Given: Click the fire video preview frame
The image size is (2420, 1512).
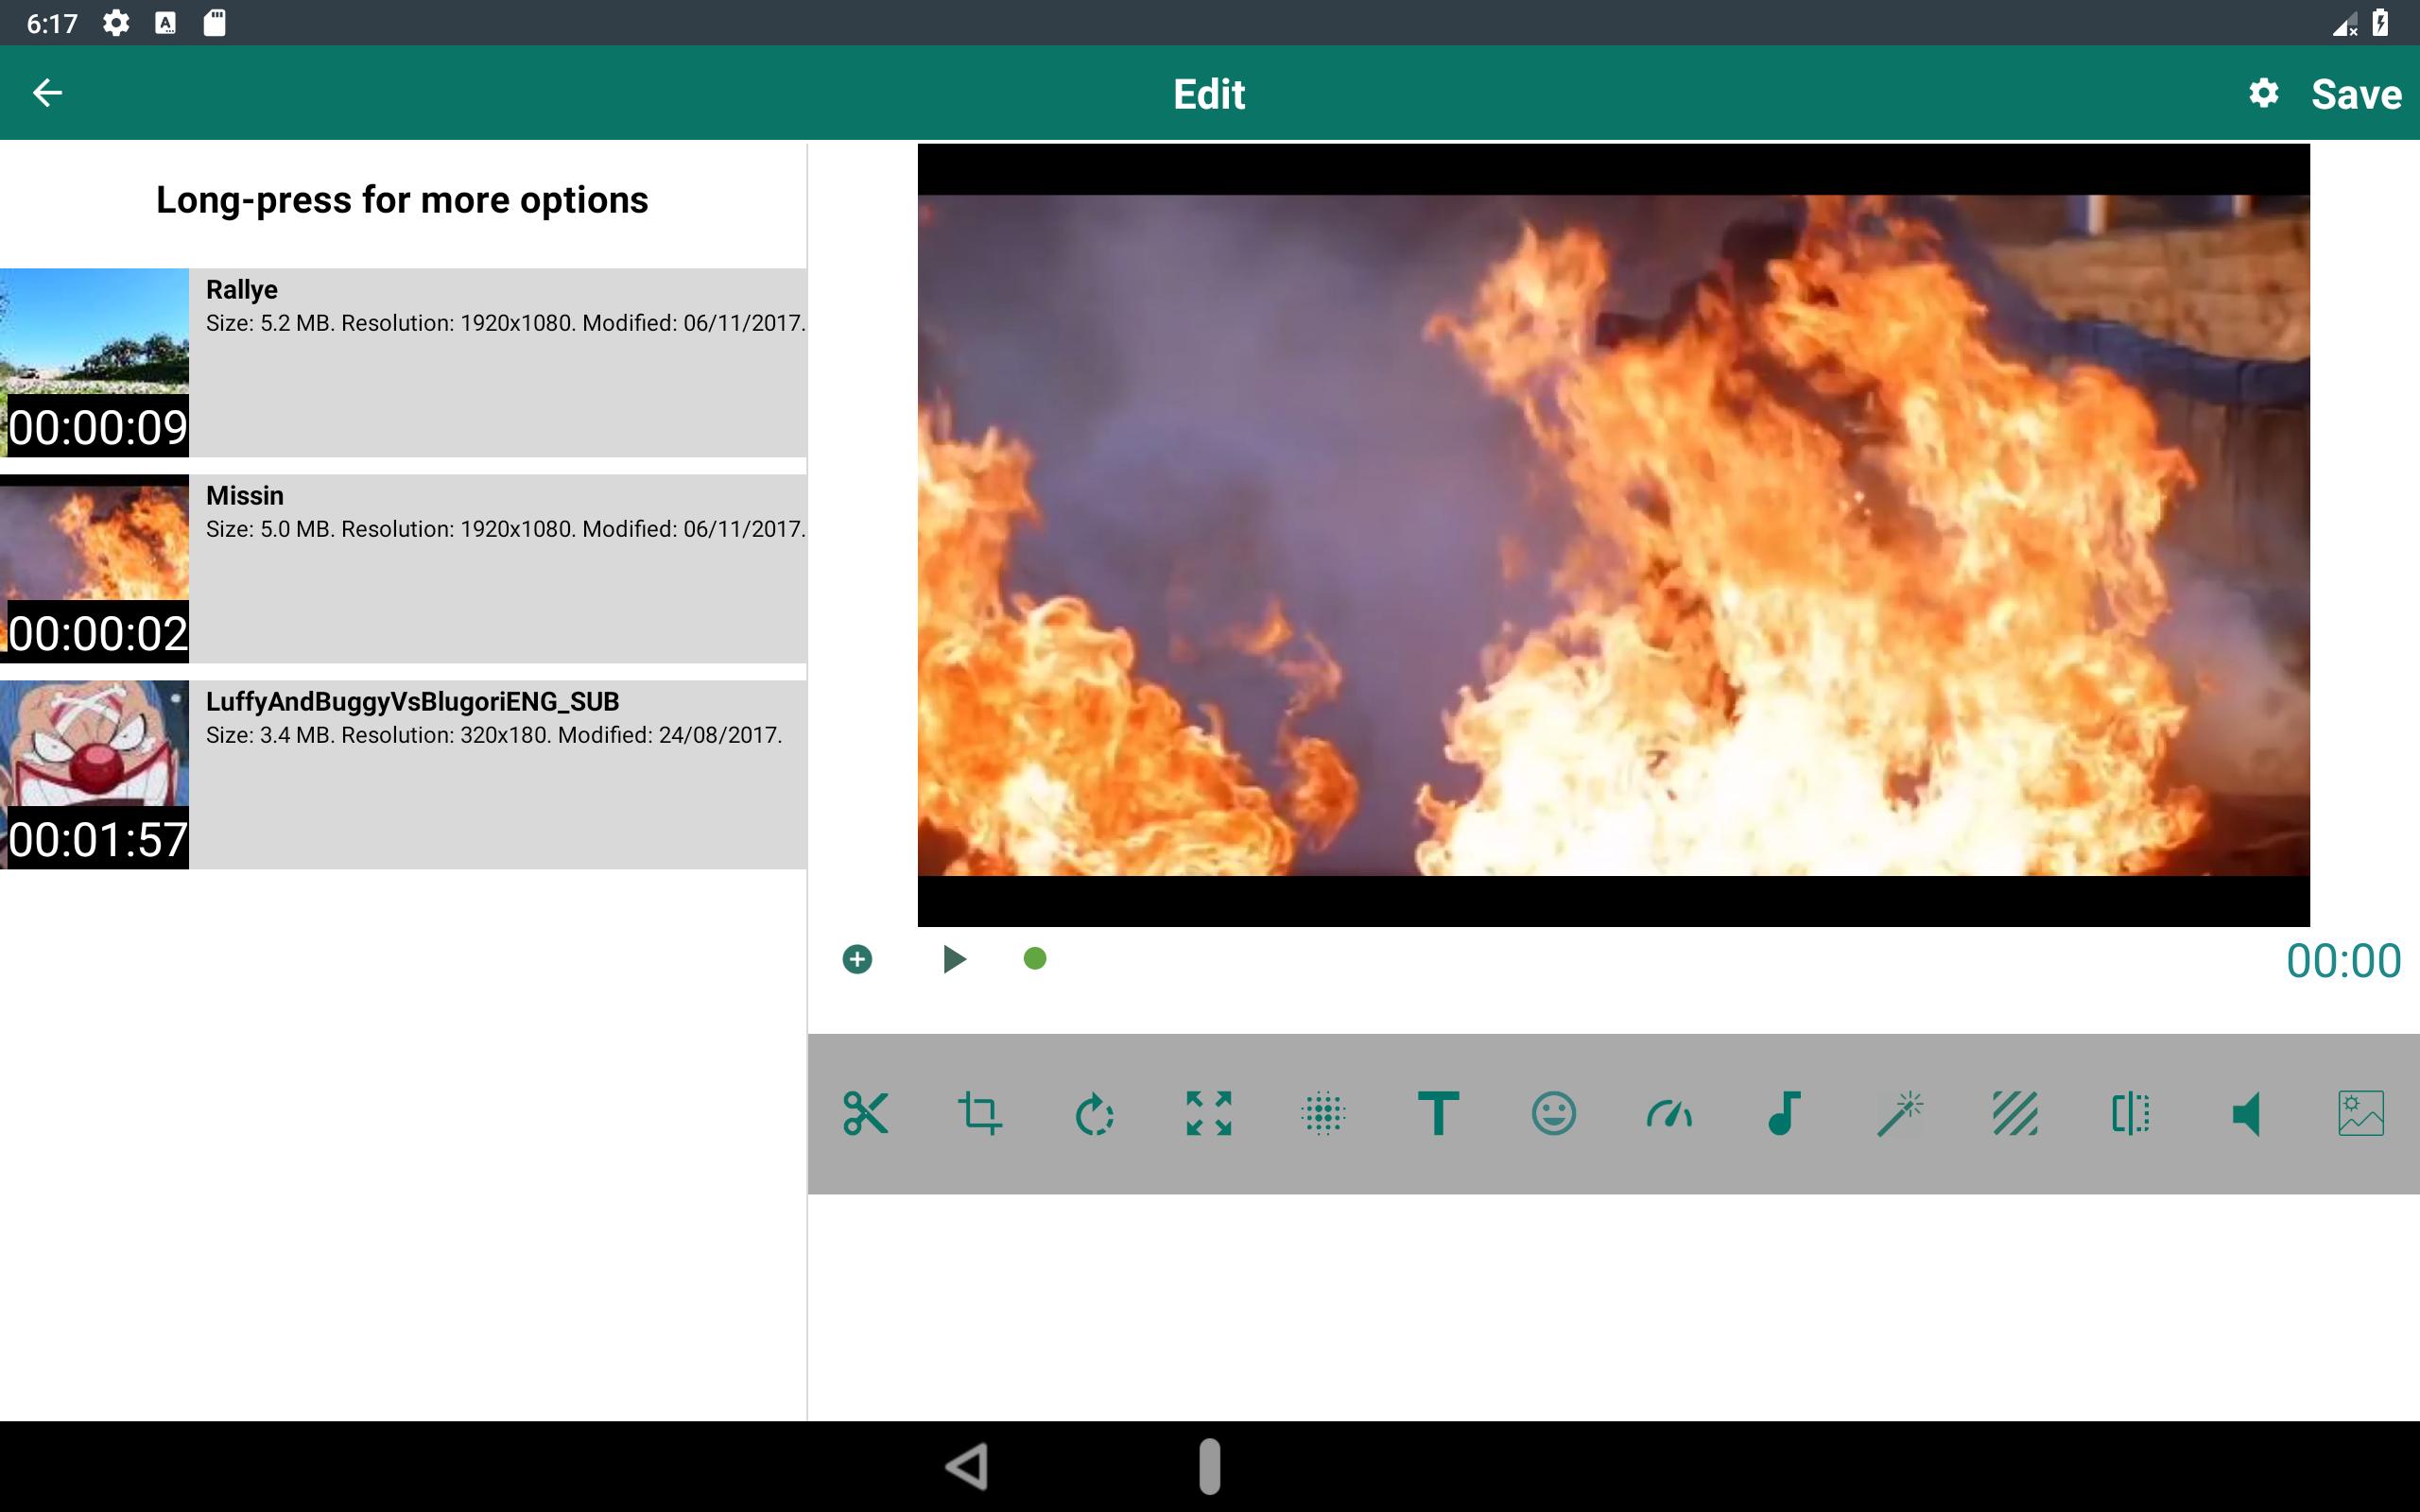Looking at the screenshot, I should [1613, 535].
